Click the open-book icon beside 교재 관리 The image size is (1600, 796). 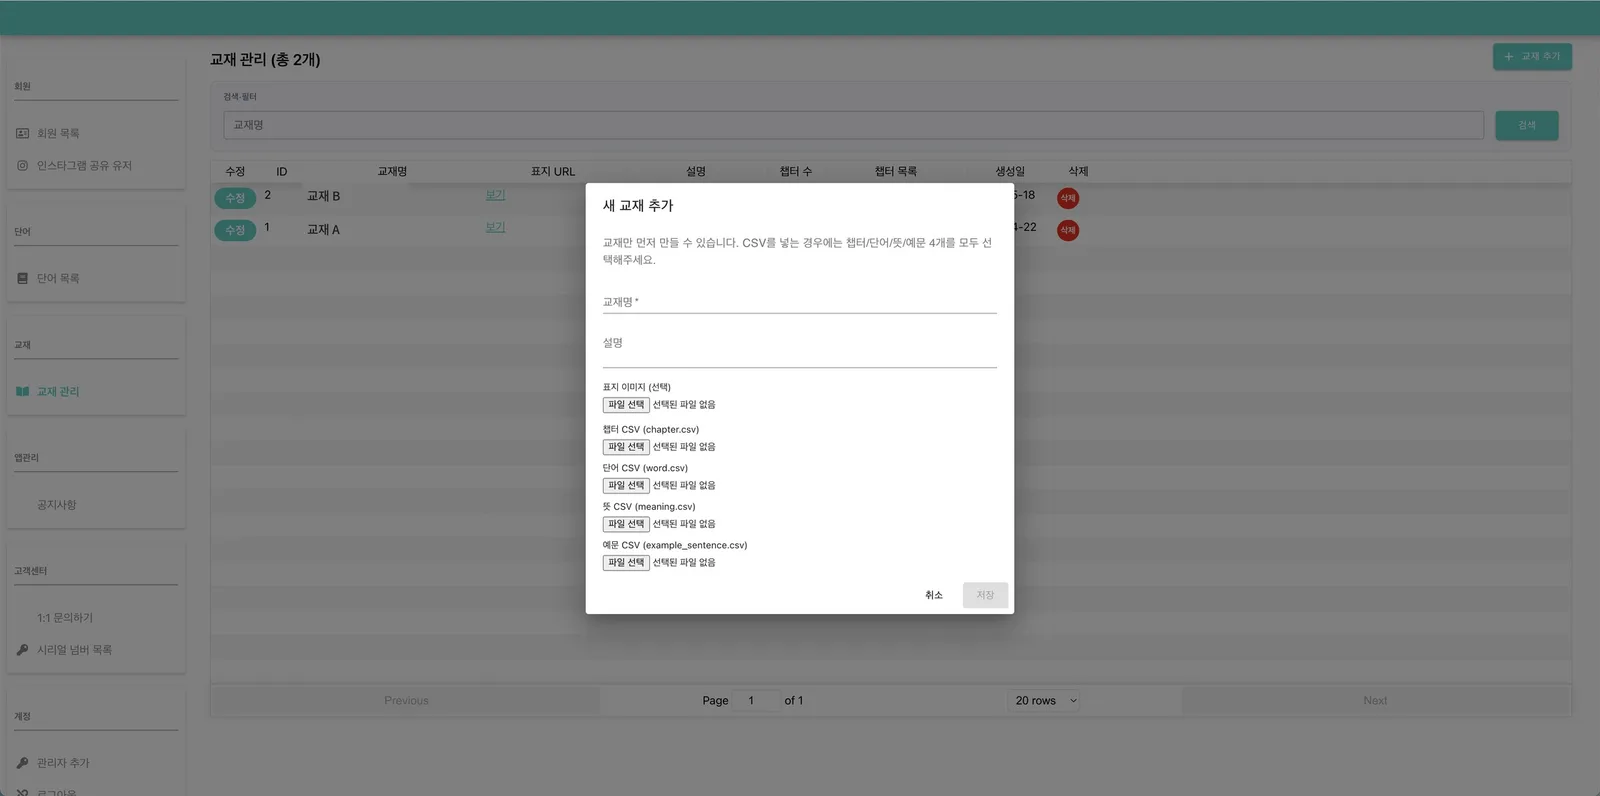pos(22,392)
